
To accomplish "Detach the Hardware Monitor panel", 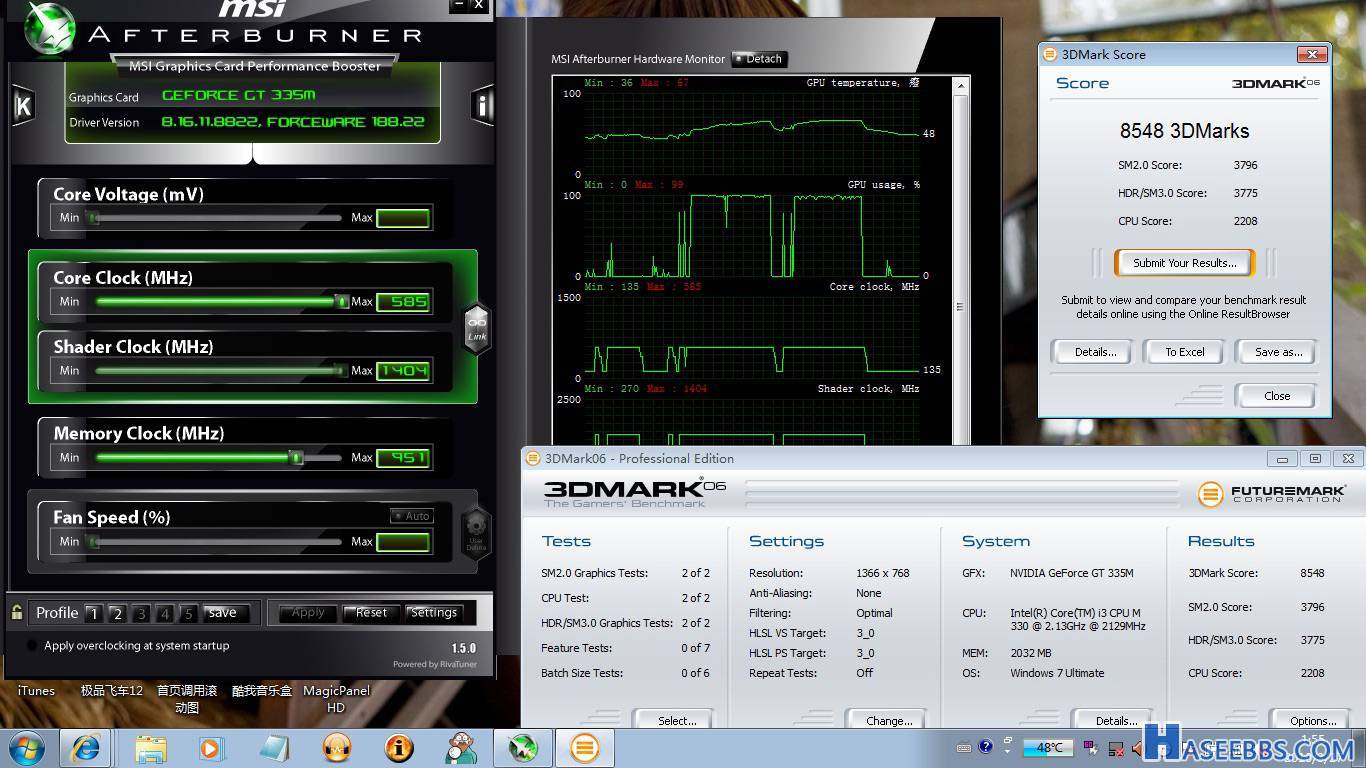I will [x=759, y=59].
